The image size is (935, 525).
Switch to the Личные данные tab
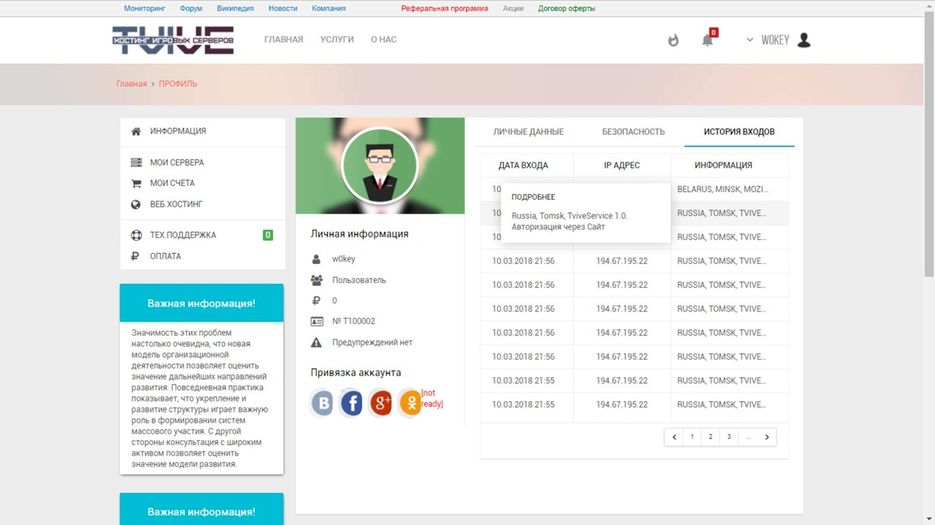pyautogui.click(x=529, y=132)
